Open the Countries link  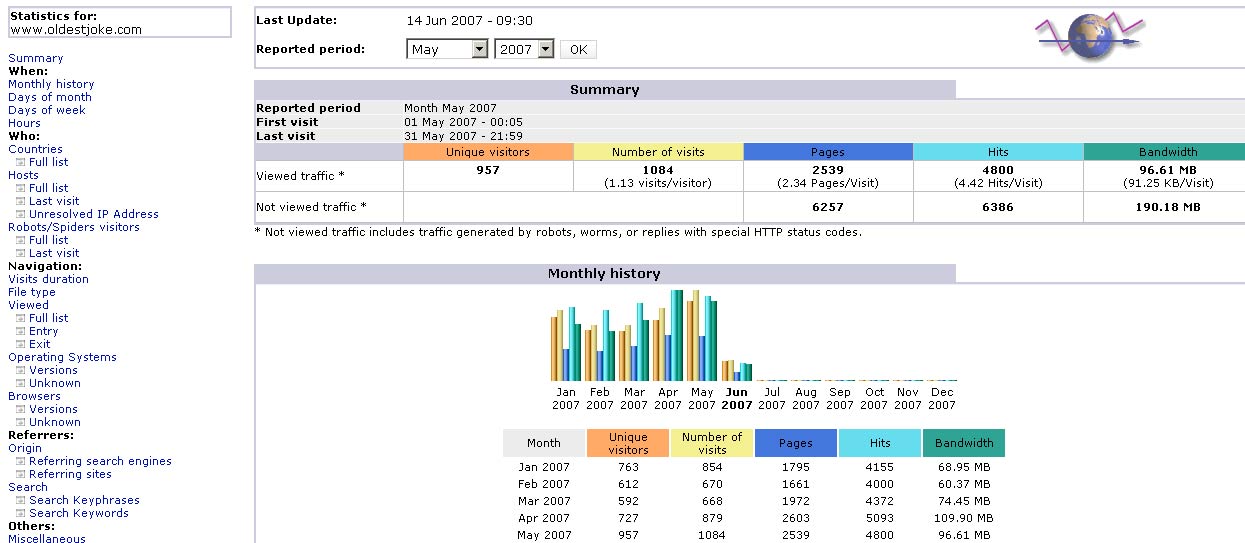pyautogui.click(x=35, y=149)
